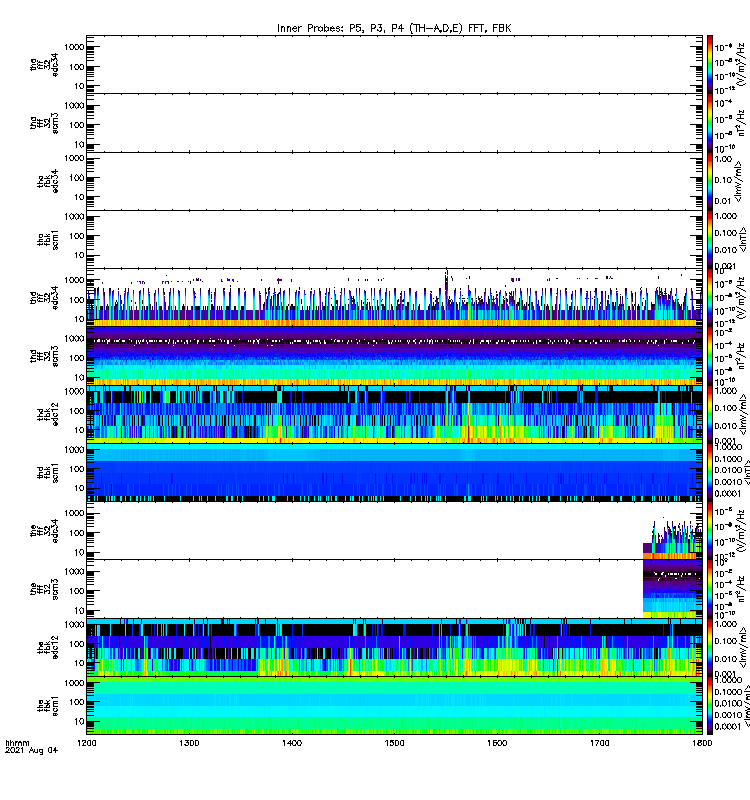Click the color bar beside tha fff edc34 panel
Viewport: 750px width, 800px height.
point(709,65)
